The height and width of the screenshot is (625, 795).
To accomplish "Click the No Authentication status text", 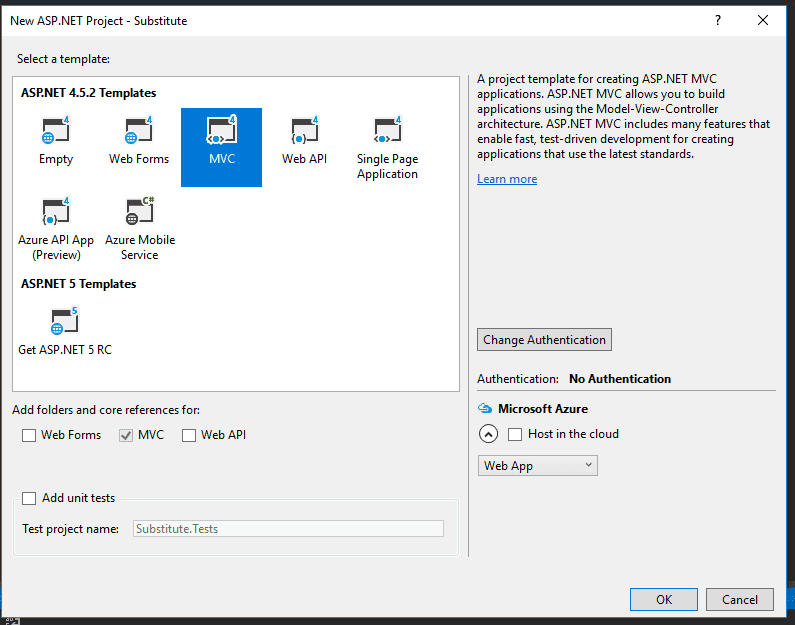I will pos(620,379).
